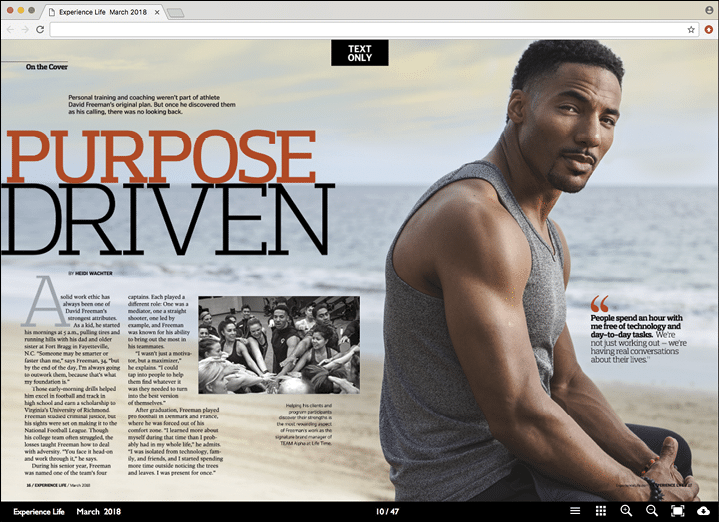719x522 pixels.
Task: Open the table of contents list icon
Action: coord(575,511)
